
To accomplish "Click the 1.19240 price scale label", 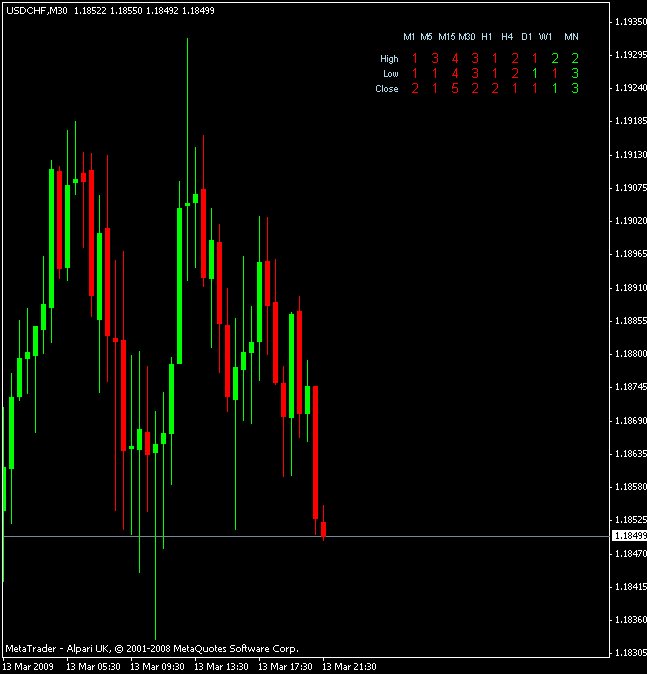I will click(631, 88).
